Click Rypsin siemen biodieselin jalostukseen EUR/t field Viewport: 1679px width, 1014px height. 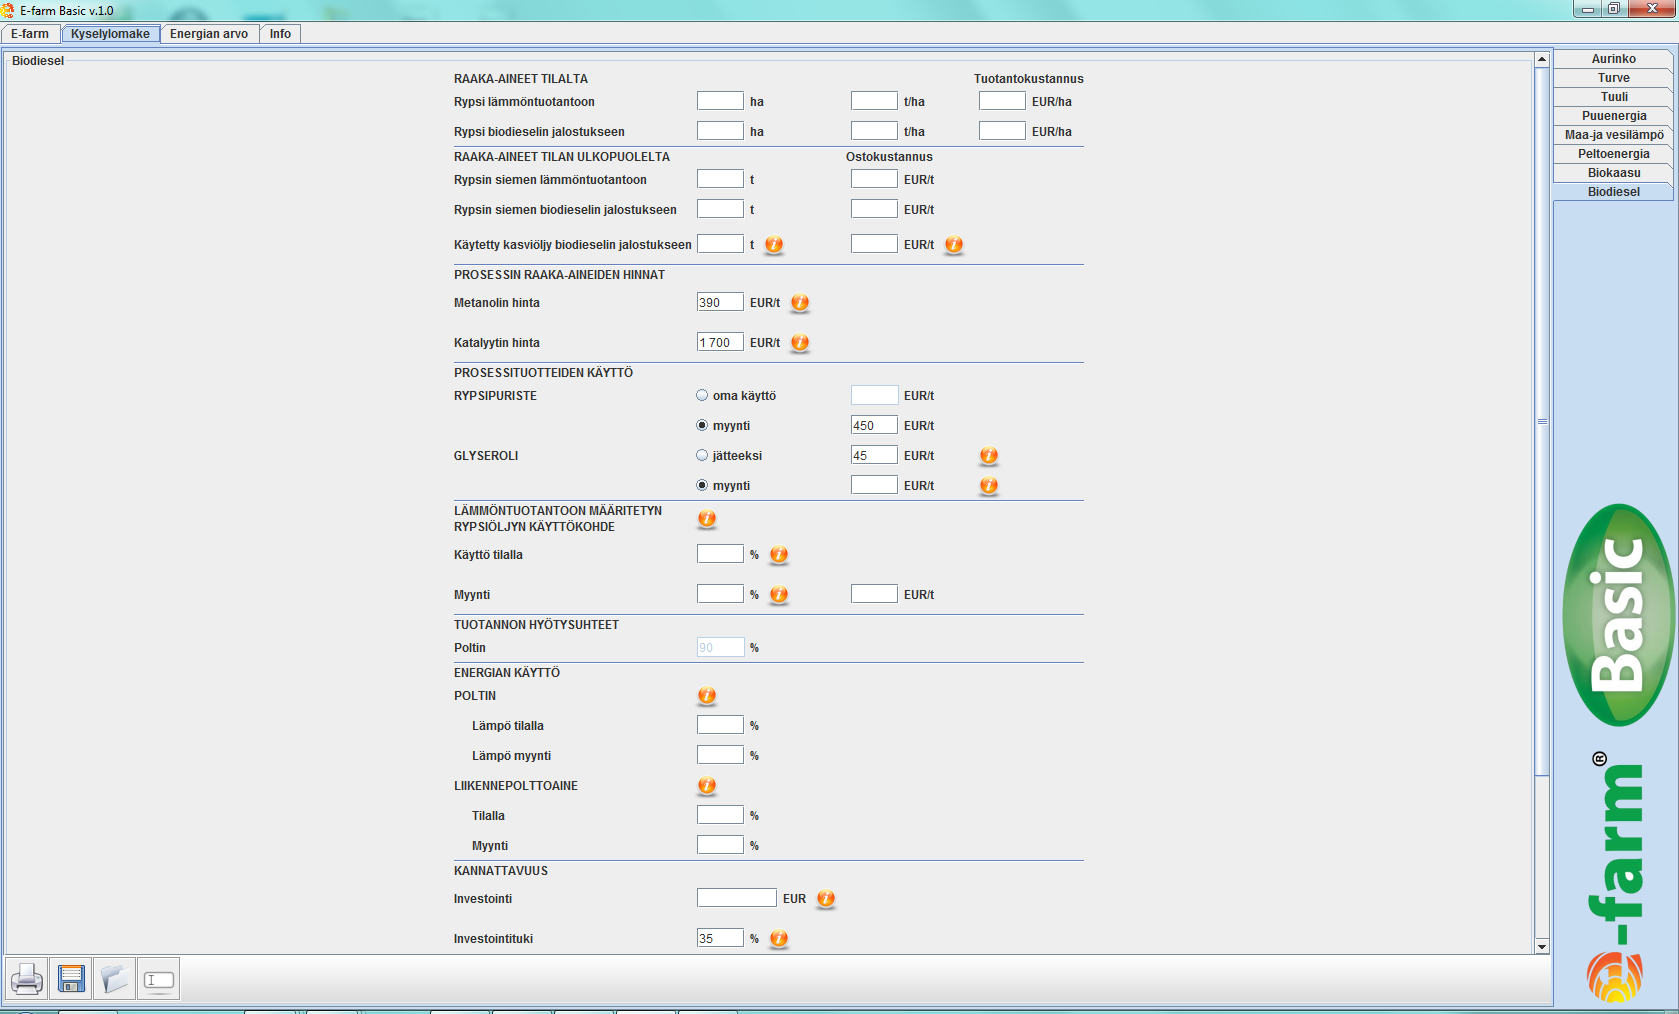(x=874, y=209)
